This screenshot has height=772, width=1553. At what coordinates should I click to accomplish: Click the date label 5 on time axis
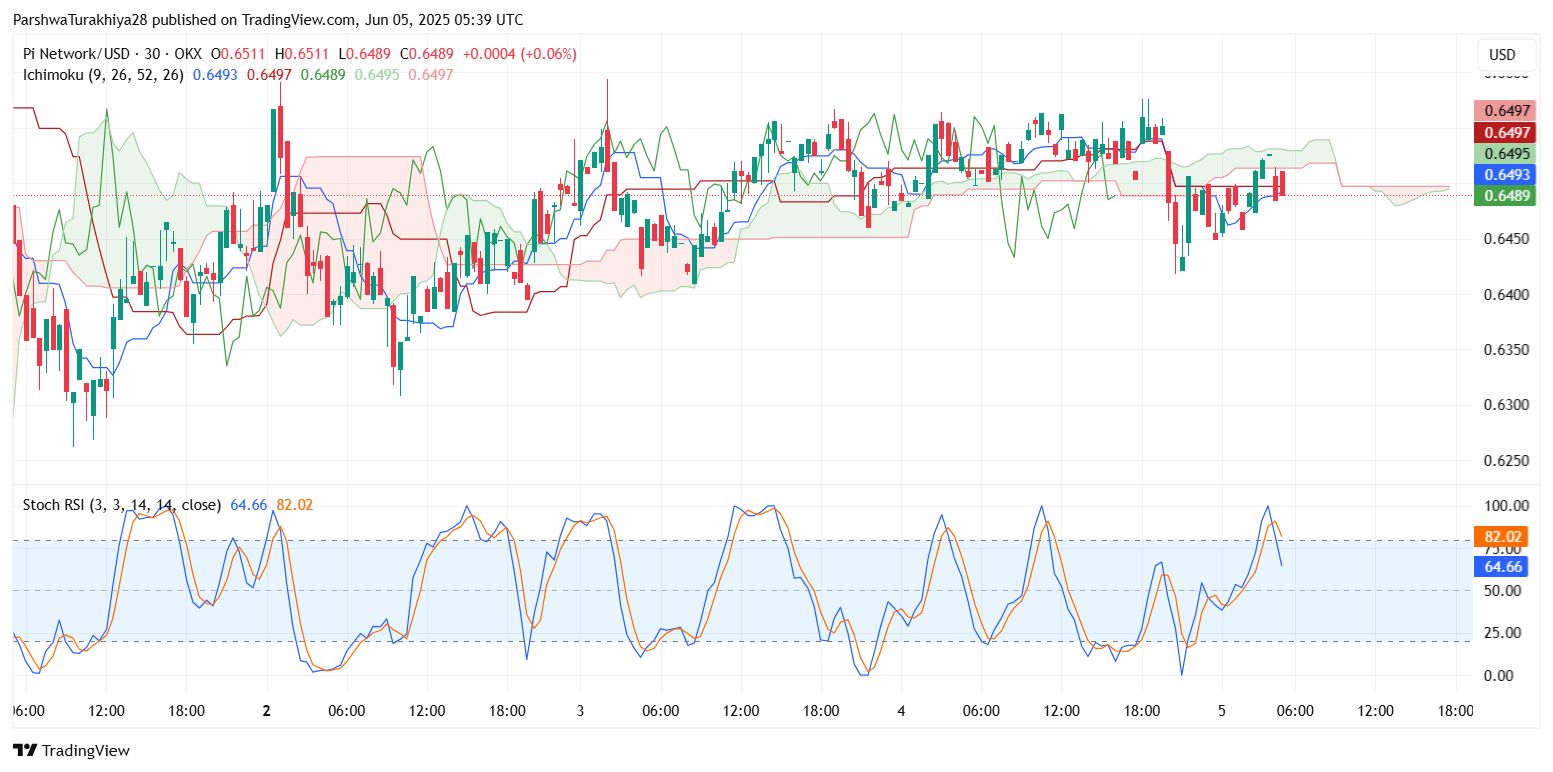pyautogui.click(x=1221, y=711)
